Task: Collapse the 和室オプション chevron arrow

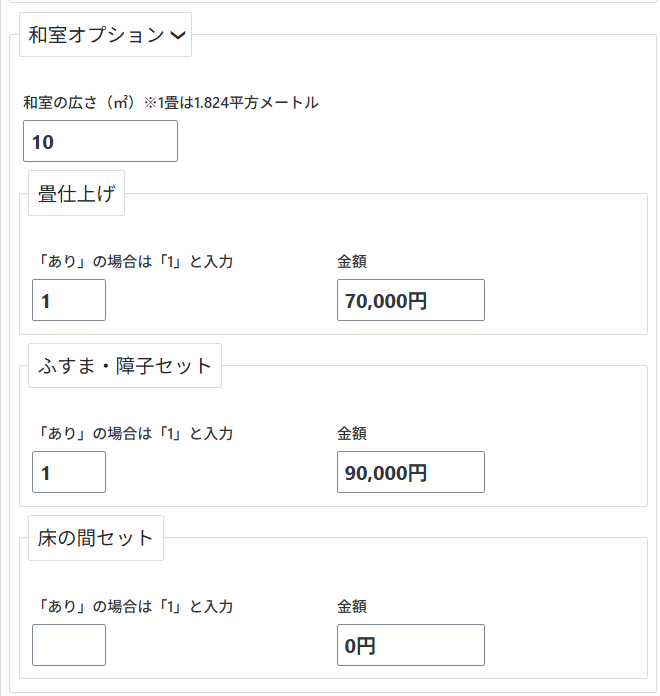Action: [x=177, y=35]
